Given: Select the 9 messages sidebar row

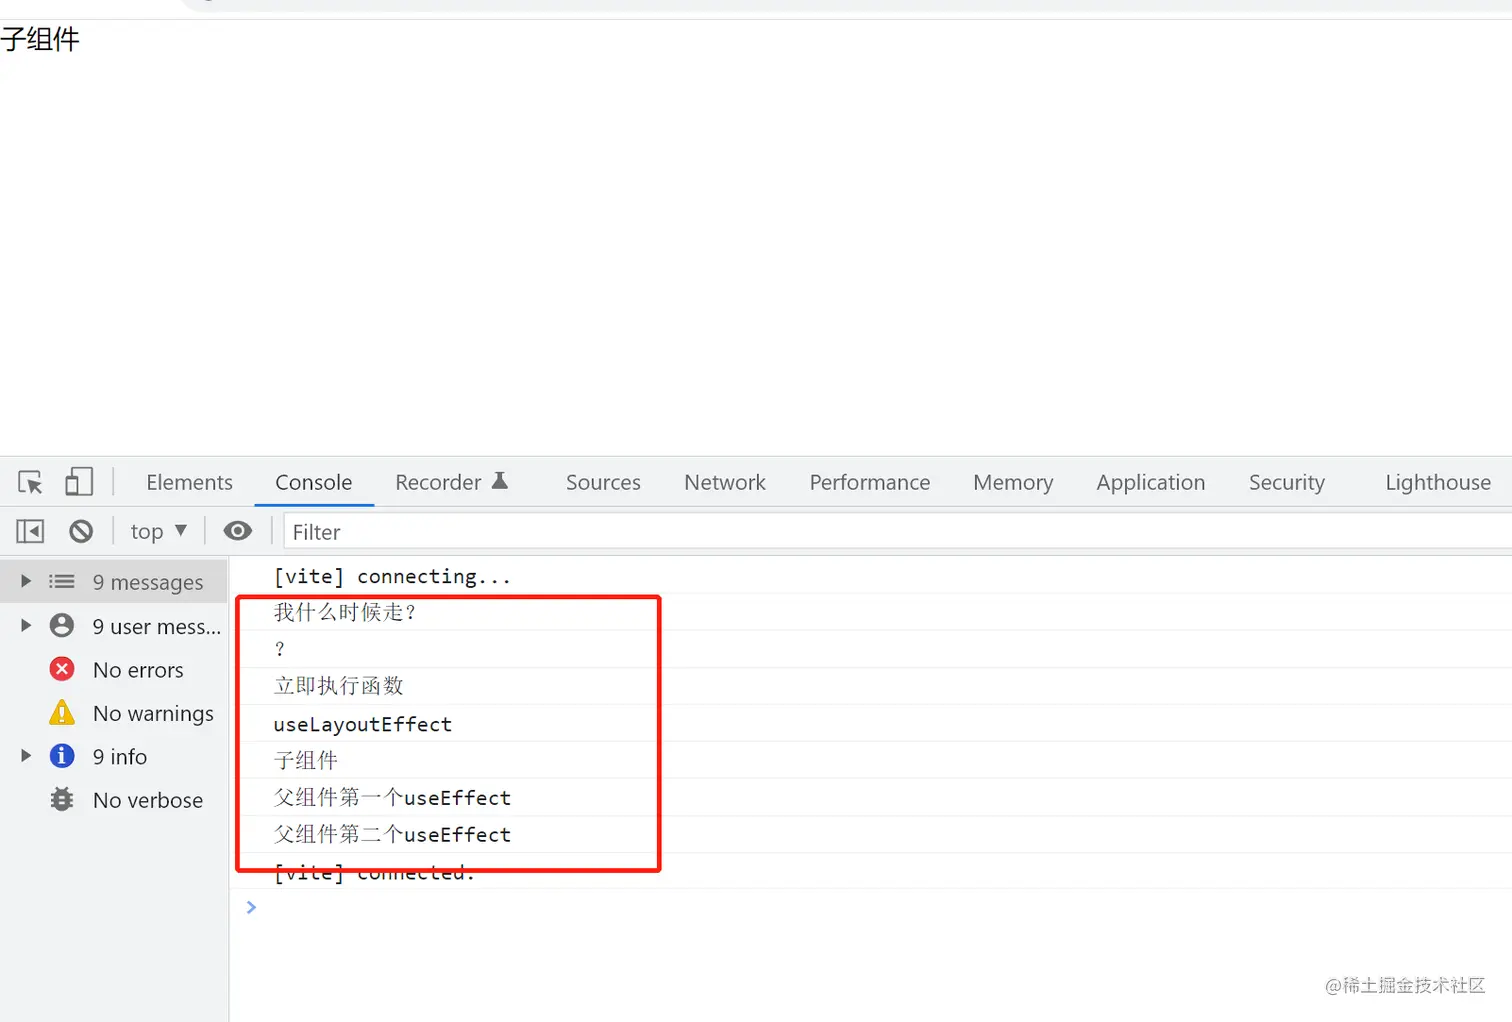Looking at the screenshot, I should point(114,581).
